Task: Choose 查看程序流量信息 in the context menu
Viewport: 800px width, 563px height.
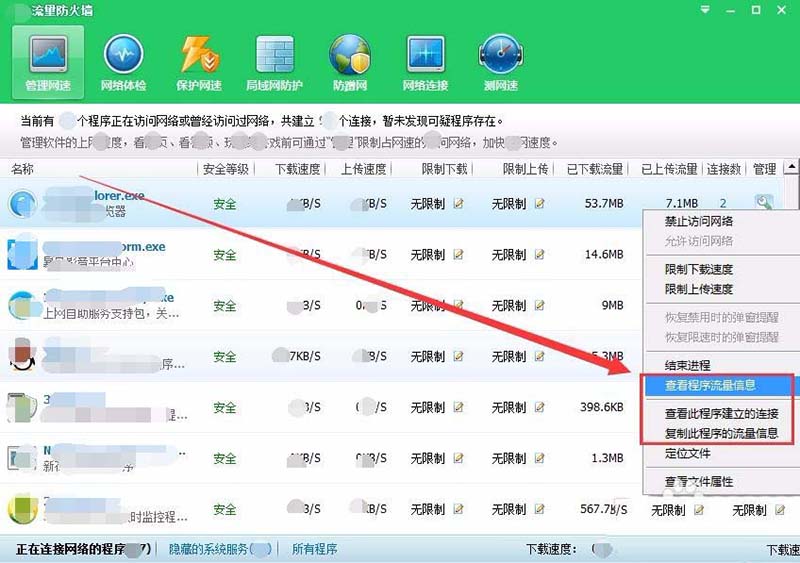Action: click(710, 385)
